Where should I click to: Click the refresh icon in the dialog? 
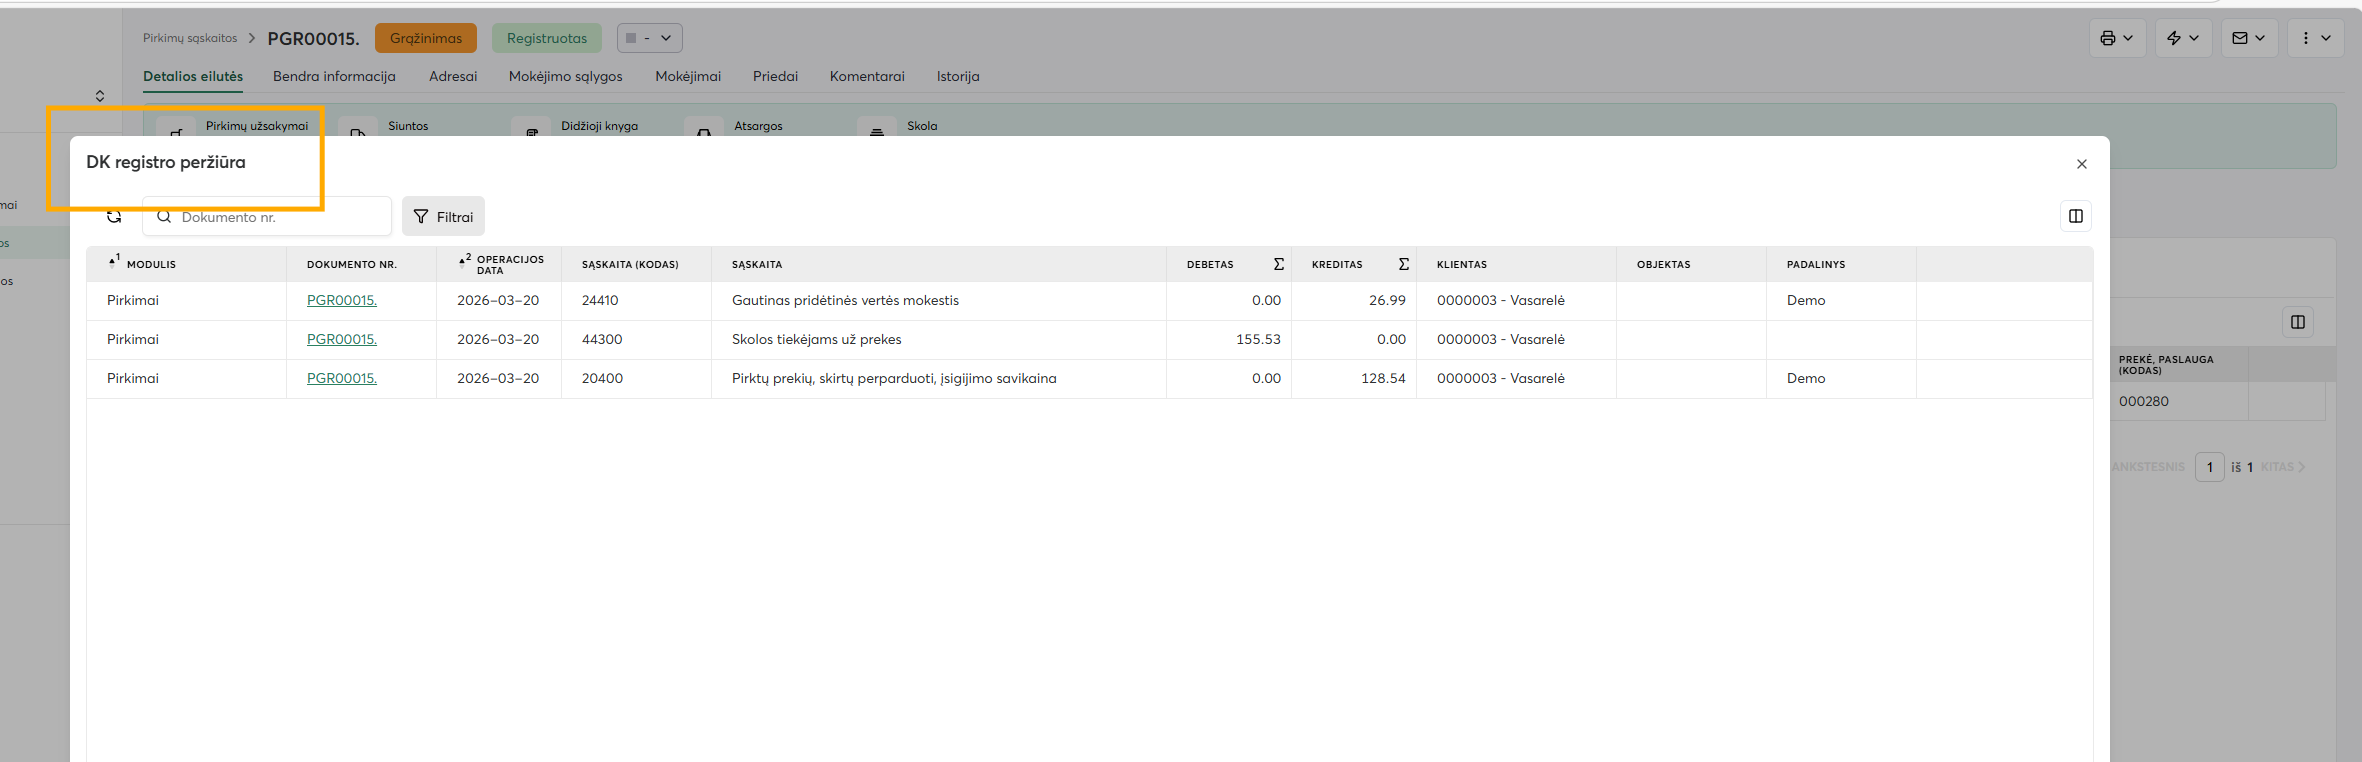tap(114, 217)
